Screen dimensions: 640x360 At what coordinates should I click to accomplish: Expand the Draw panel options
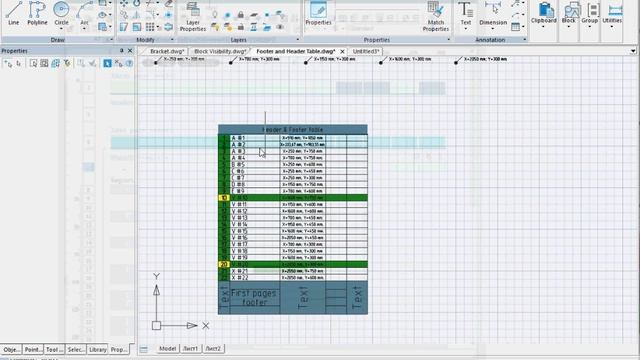111,40
